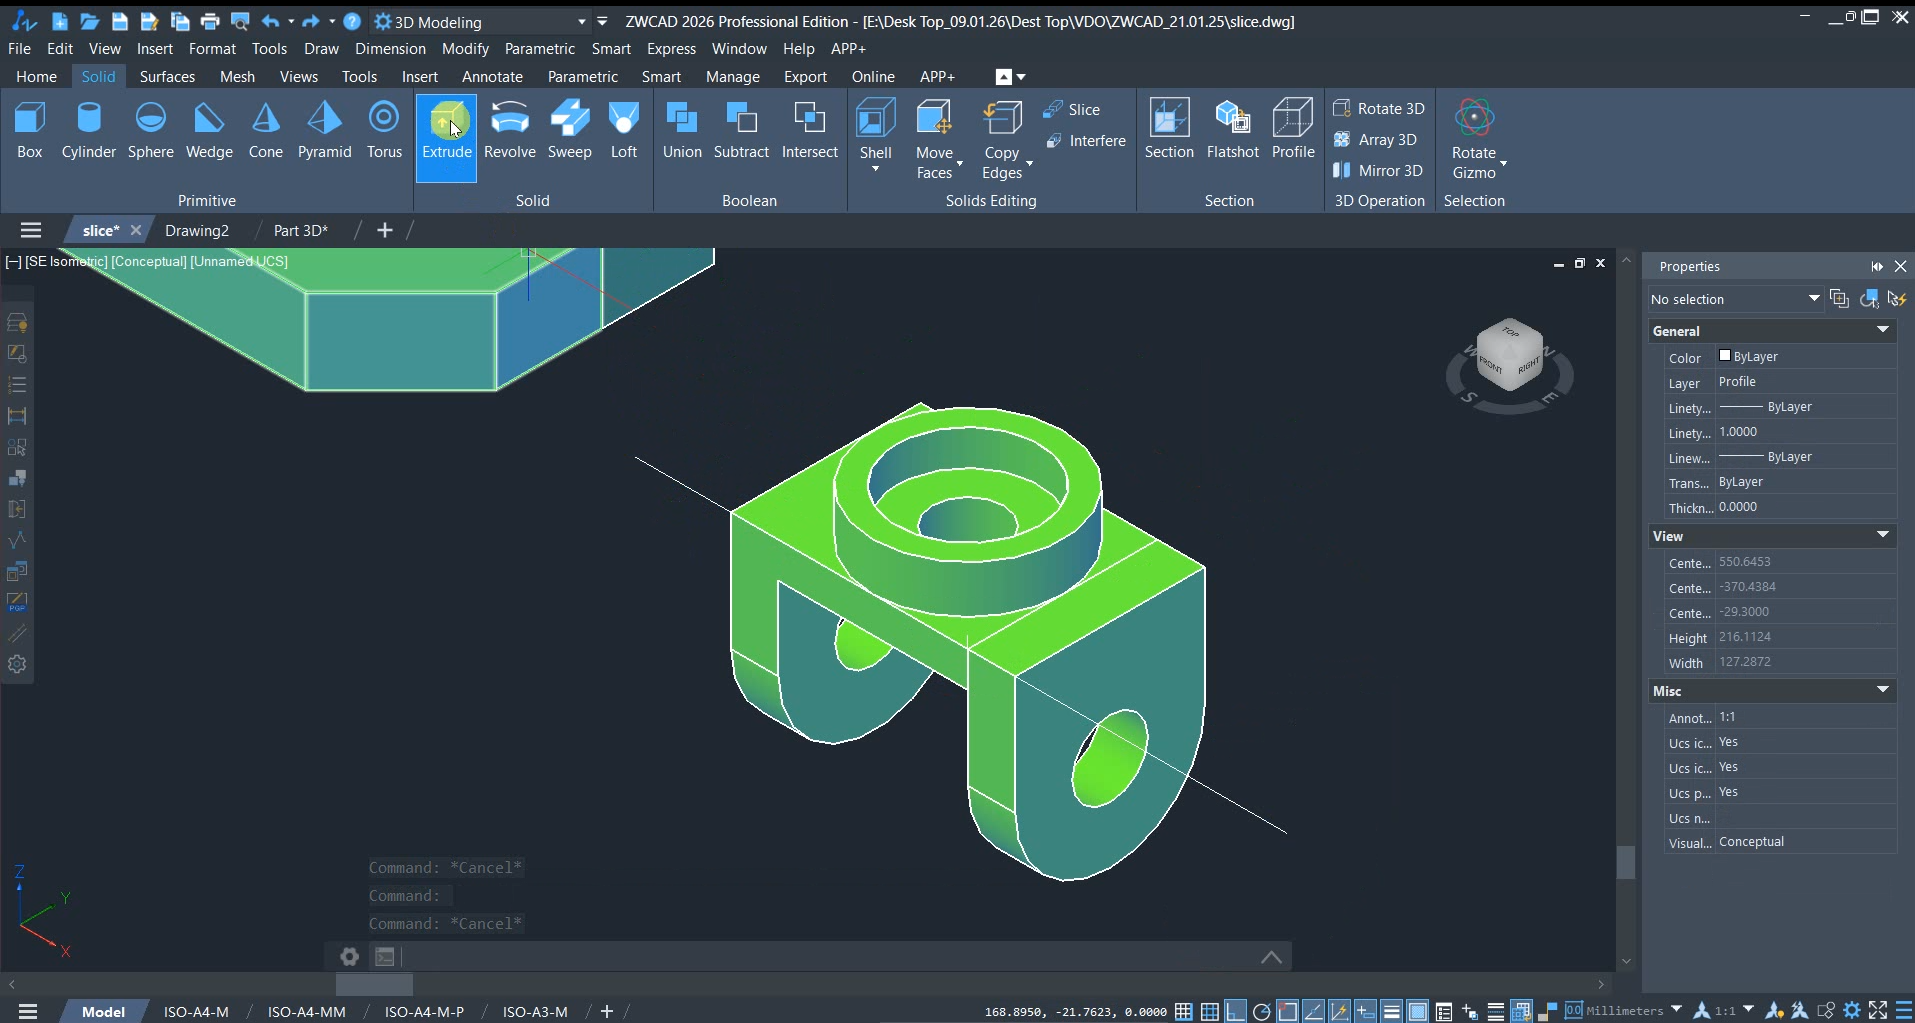Toggle polar tracking in status bar
The width and height of the screenshot is (1915, 1023).
click(1261, 1011)
